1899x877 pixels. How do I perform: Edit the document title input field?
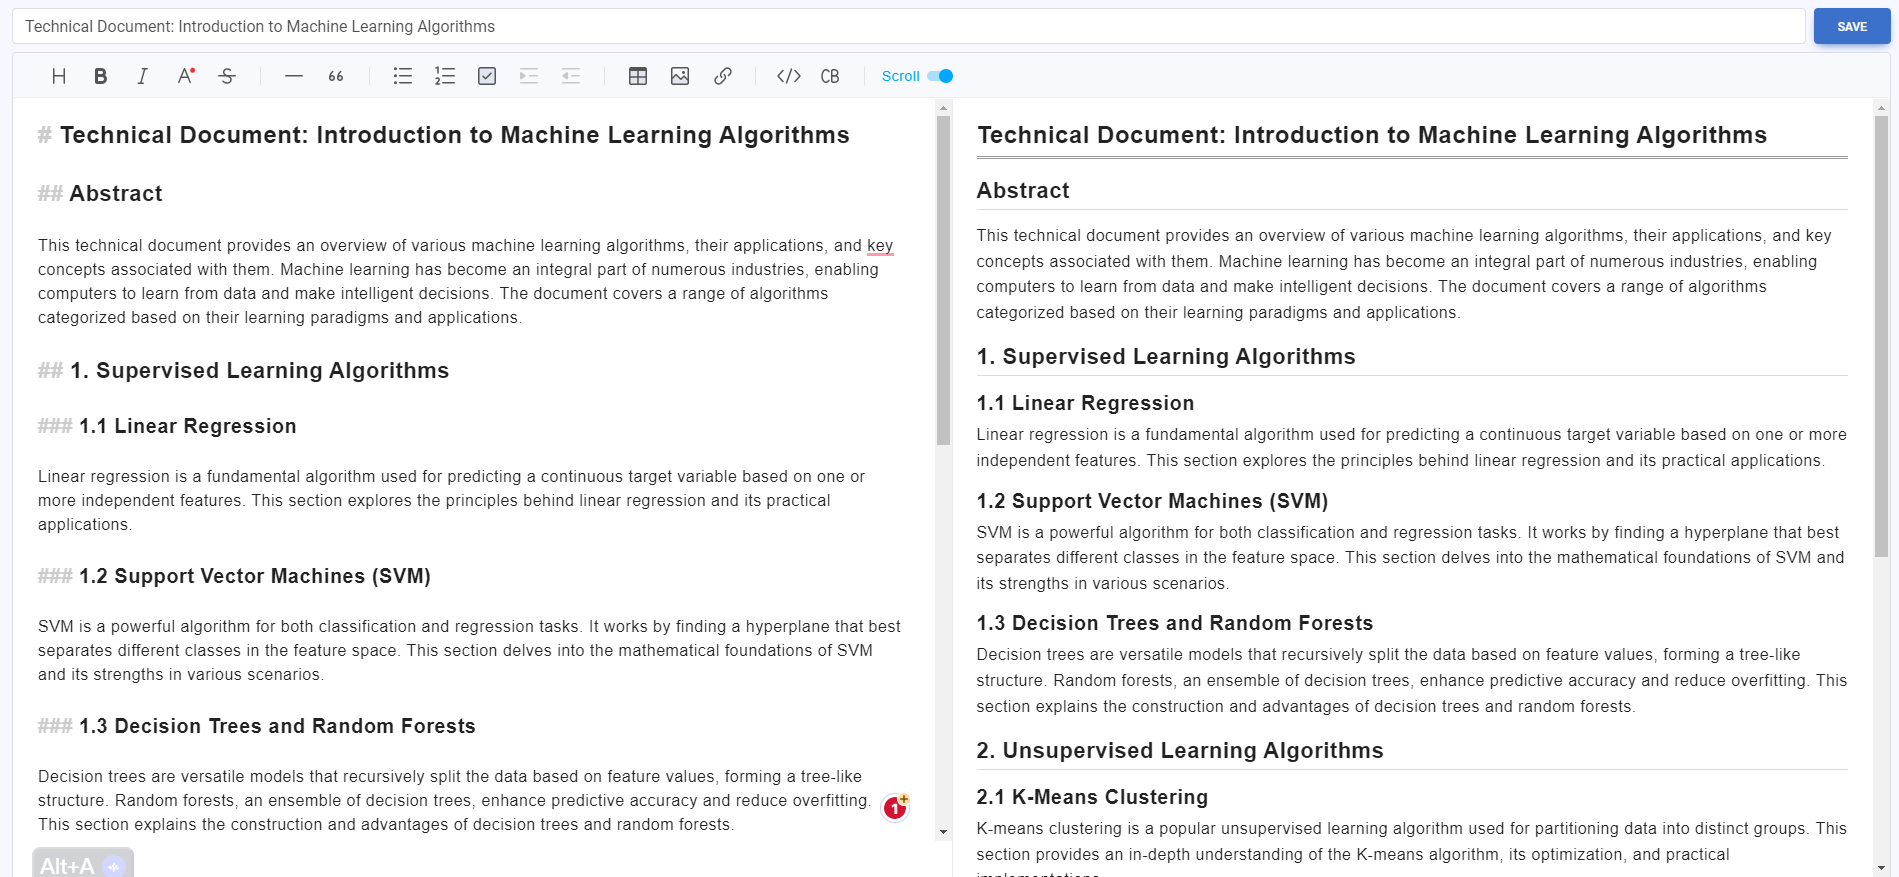(909, 27)
